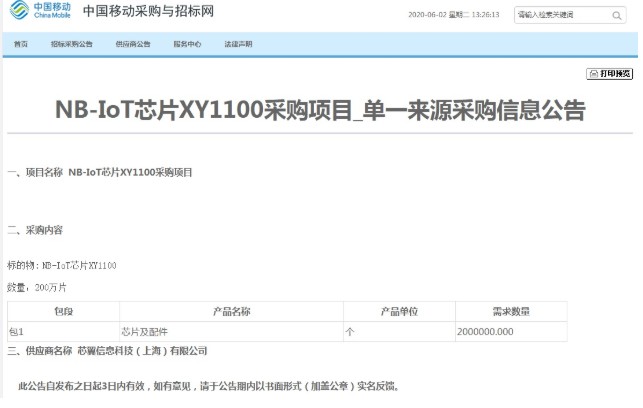This screenshot has width=643, height=408.
Task: Click the site title 中国移动采购与招标网
Action: [x=148, y=13]
